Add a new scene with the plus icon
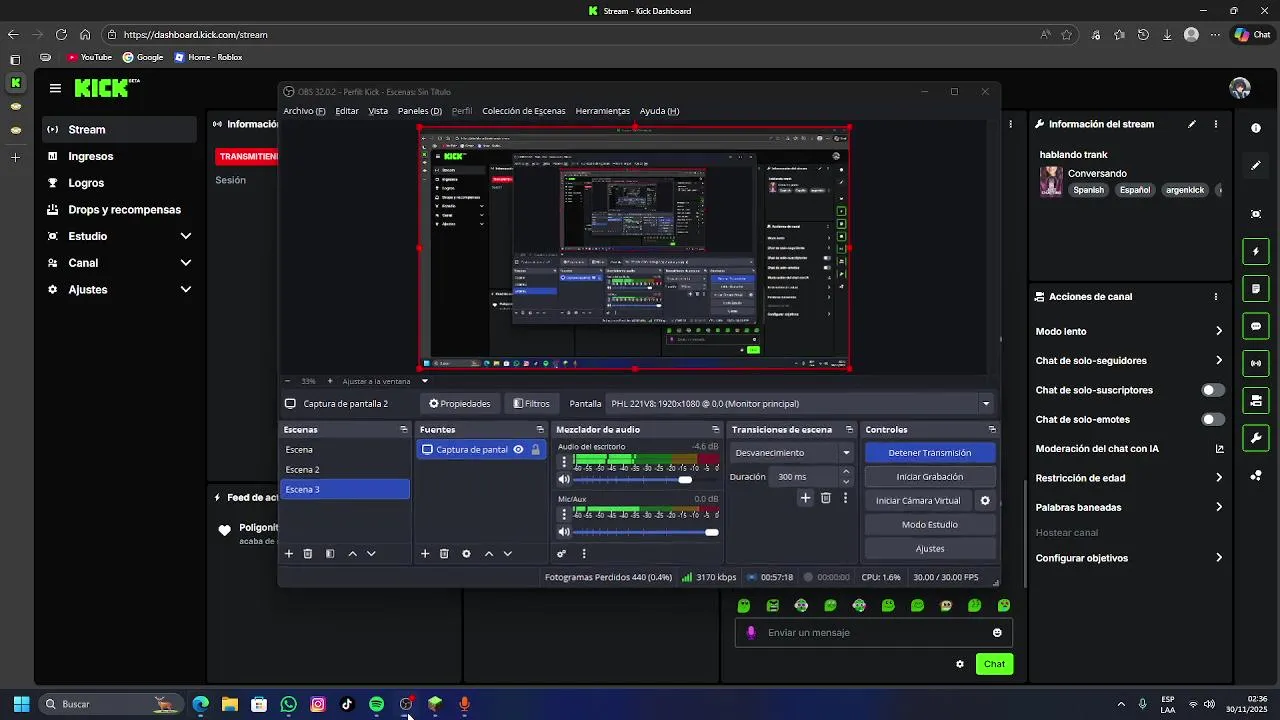Screen dimensions: 1280x720 [289, 554]
